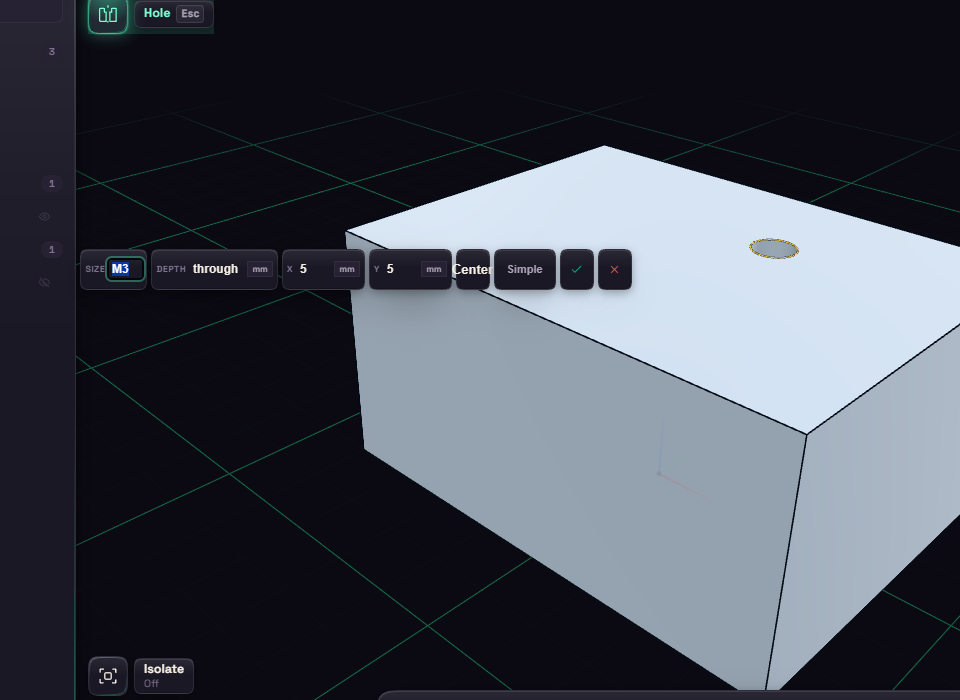The image size is (960, 700).
Task: Select the mm unit in Y field
Action: click(x=433, y=269)
